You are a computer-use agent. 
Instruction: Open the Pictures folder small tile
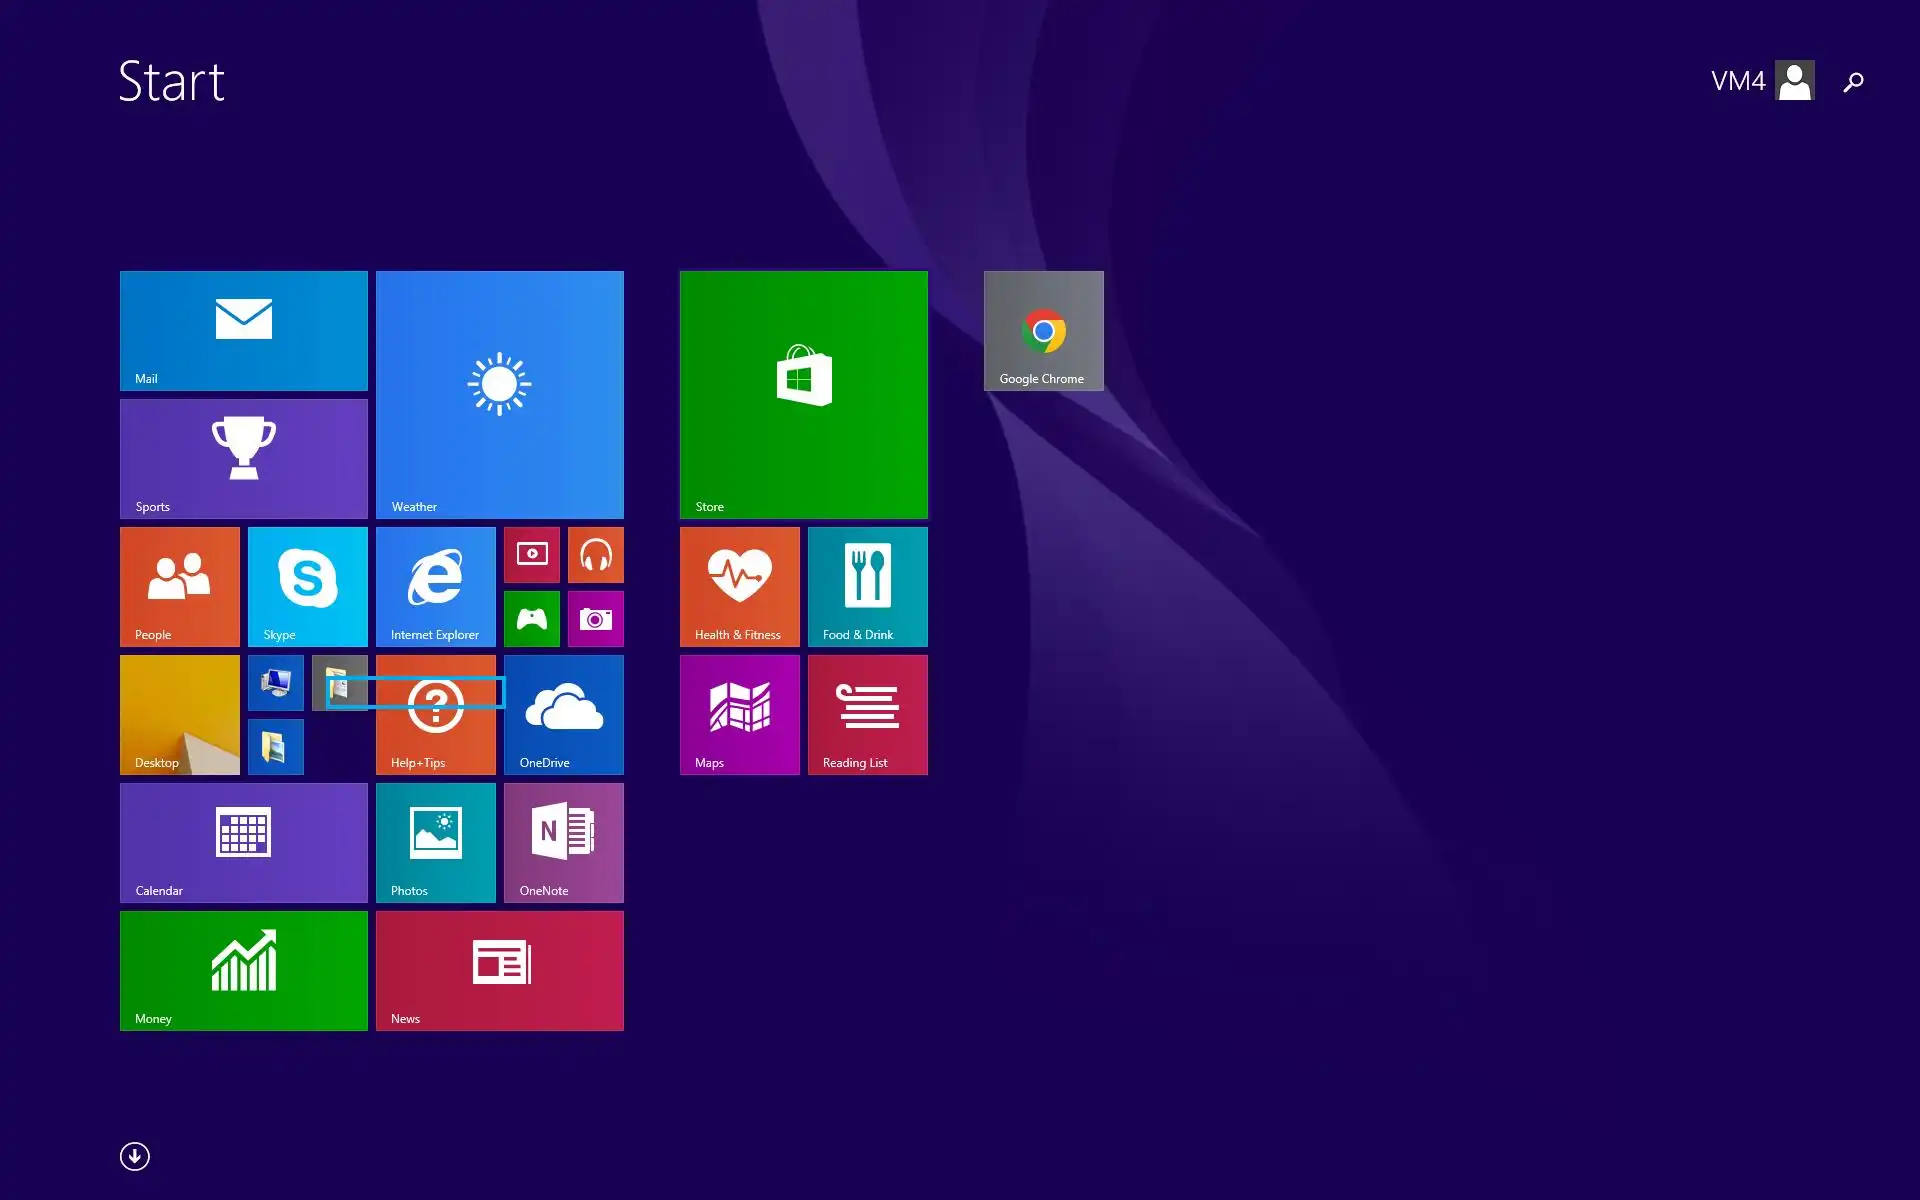(x=275, y=746)
